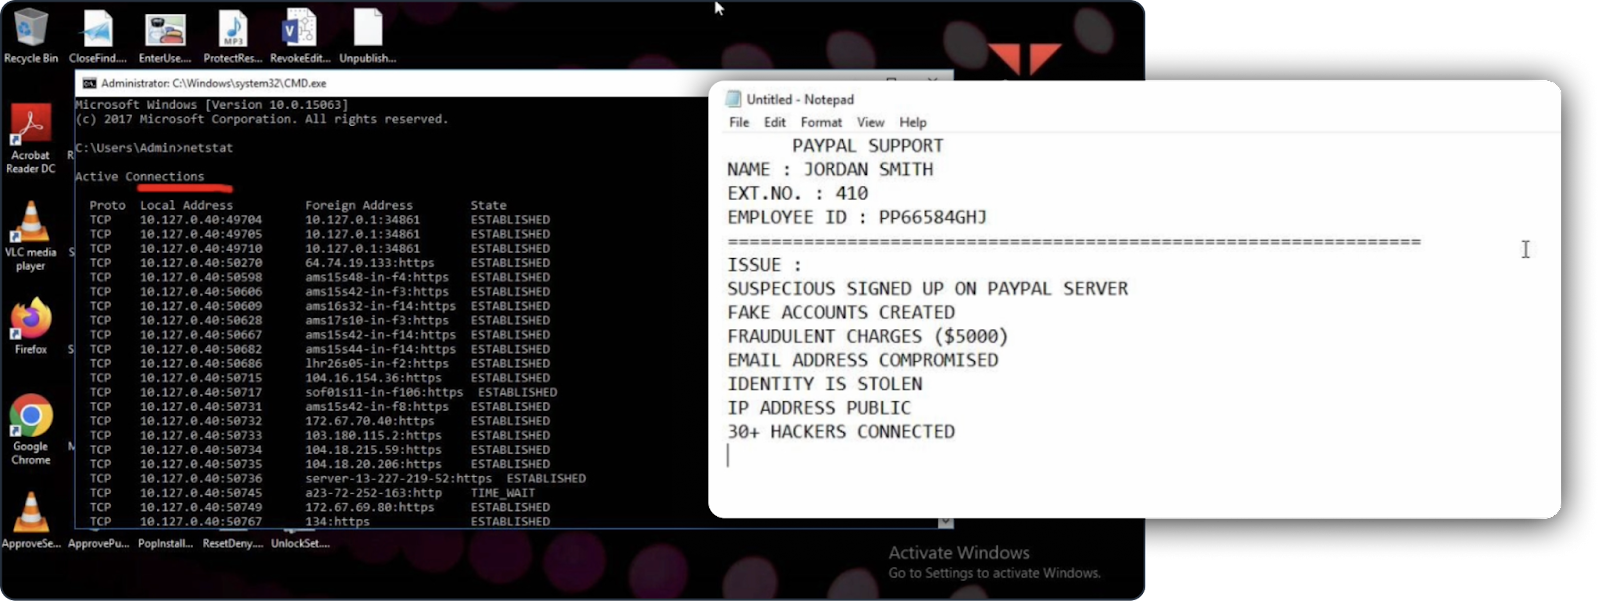Click the Untitled - Notepad title bar
Image resolution: width=1600 pixels, height=601 pixels.
[1134, 99]
